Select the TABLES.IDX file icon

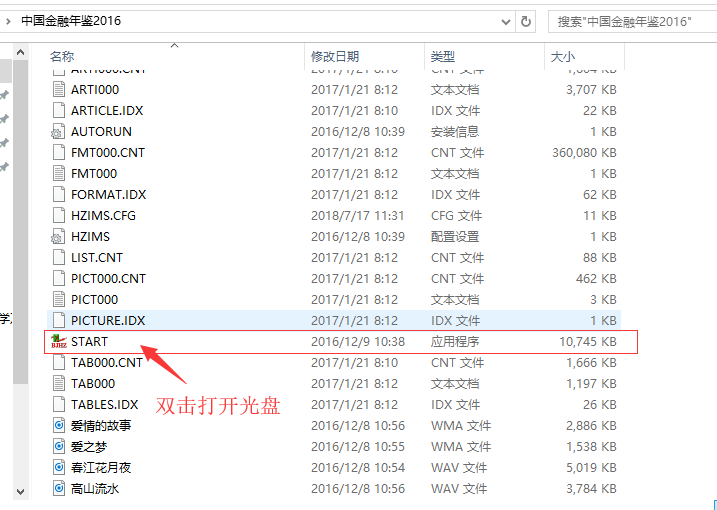59,405
